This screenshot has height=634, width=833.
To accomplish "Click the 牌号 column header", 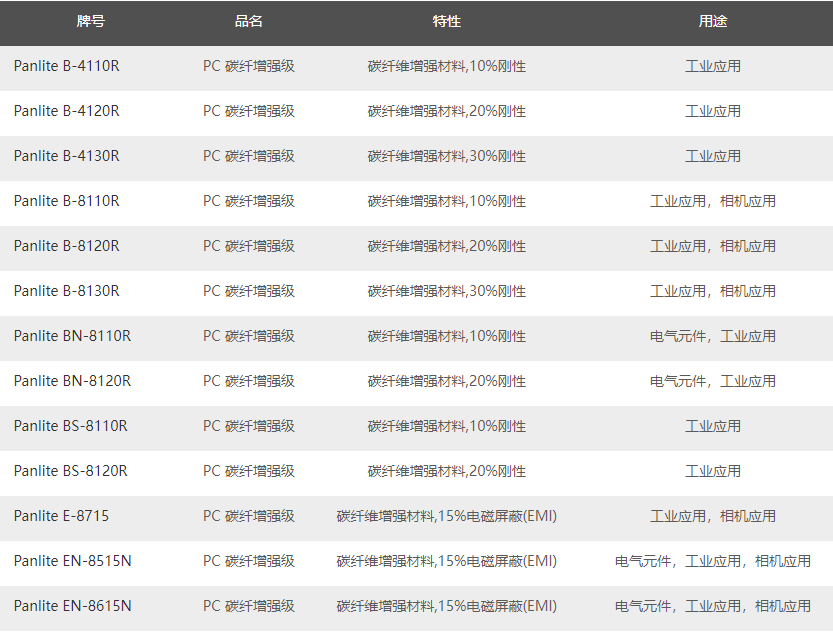I will pyautogui.click(x=91, y=21).
